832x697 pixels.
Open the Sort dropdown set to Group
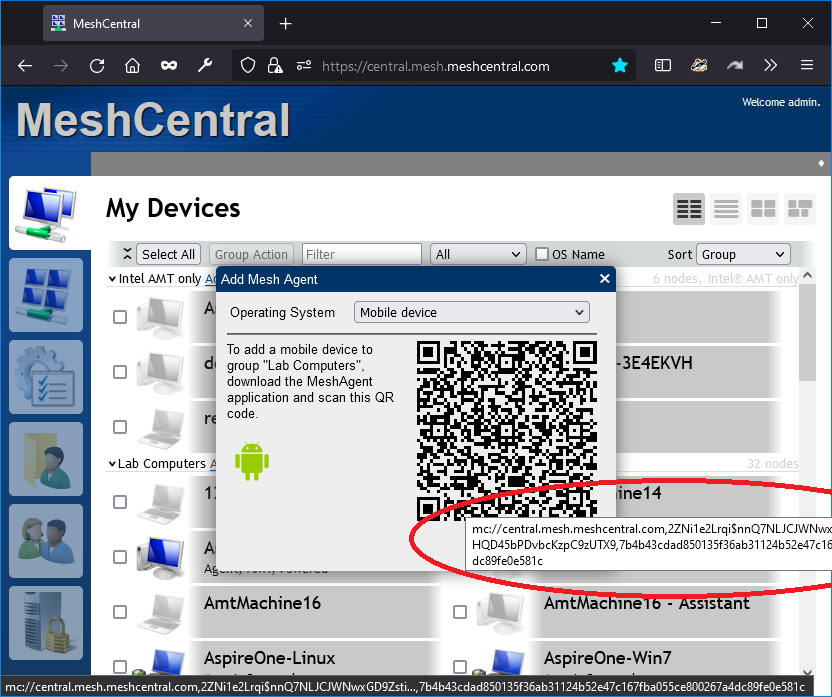(x=743, y=254)
